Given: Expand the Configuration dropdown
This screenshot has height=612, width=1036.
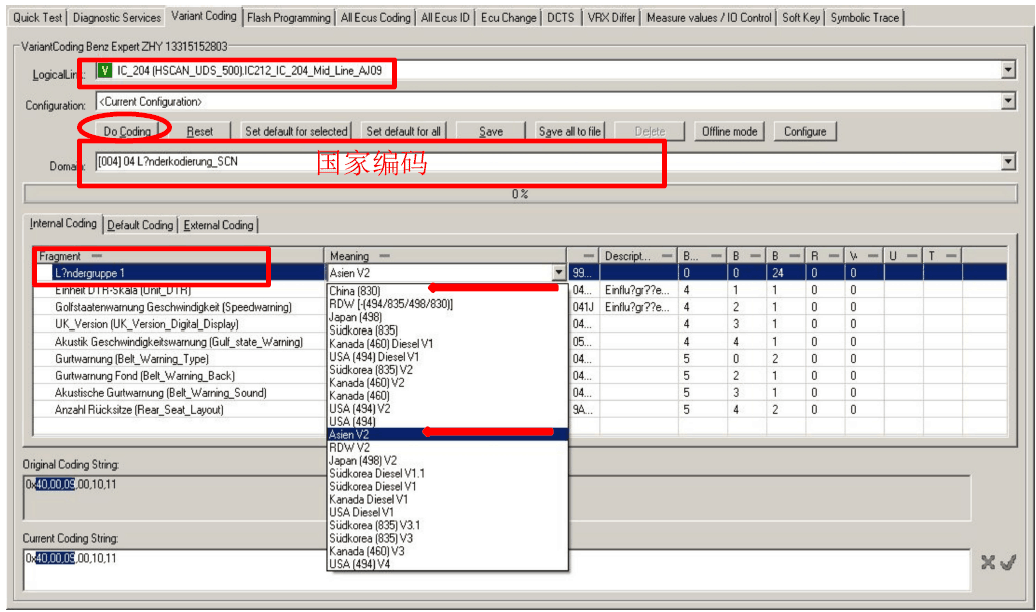Looking at the screenshot, I should (x=1008, y=101).
